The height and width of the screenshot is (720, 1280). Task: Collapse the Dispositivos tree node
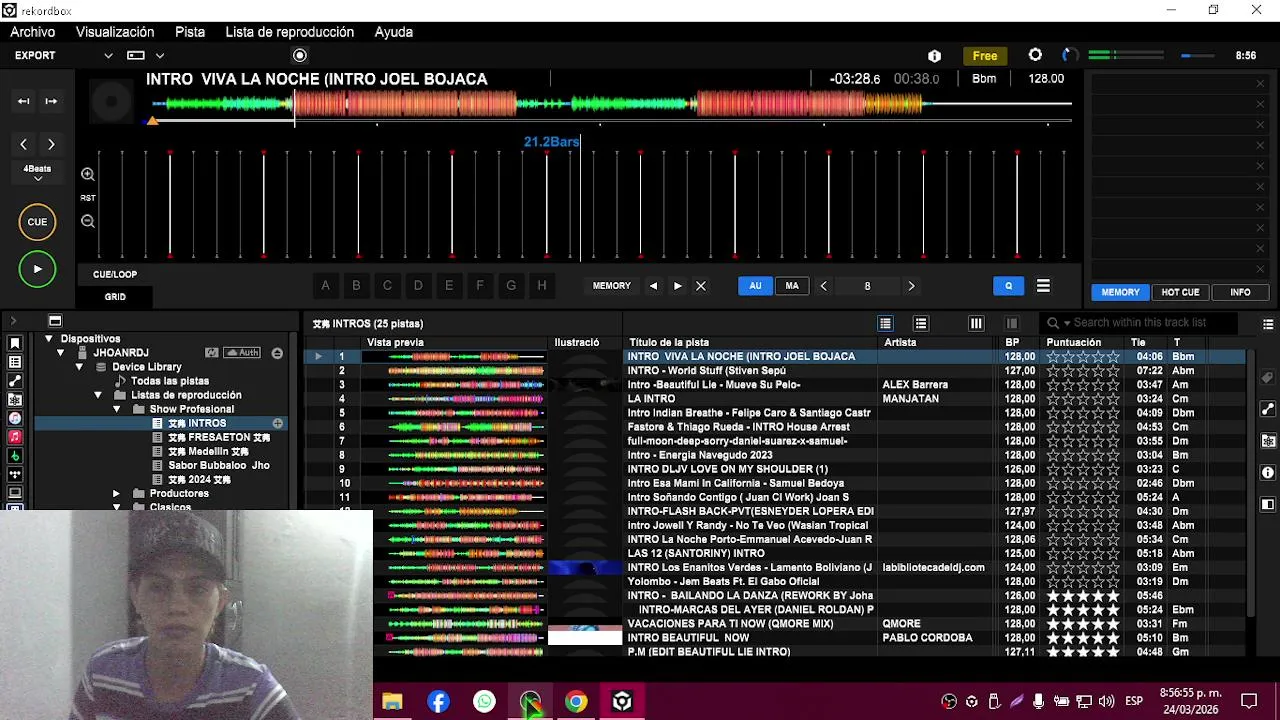point(48,339)
